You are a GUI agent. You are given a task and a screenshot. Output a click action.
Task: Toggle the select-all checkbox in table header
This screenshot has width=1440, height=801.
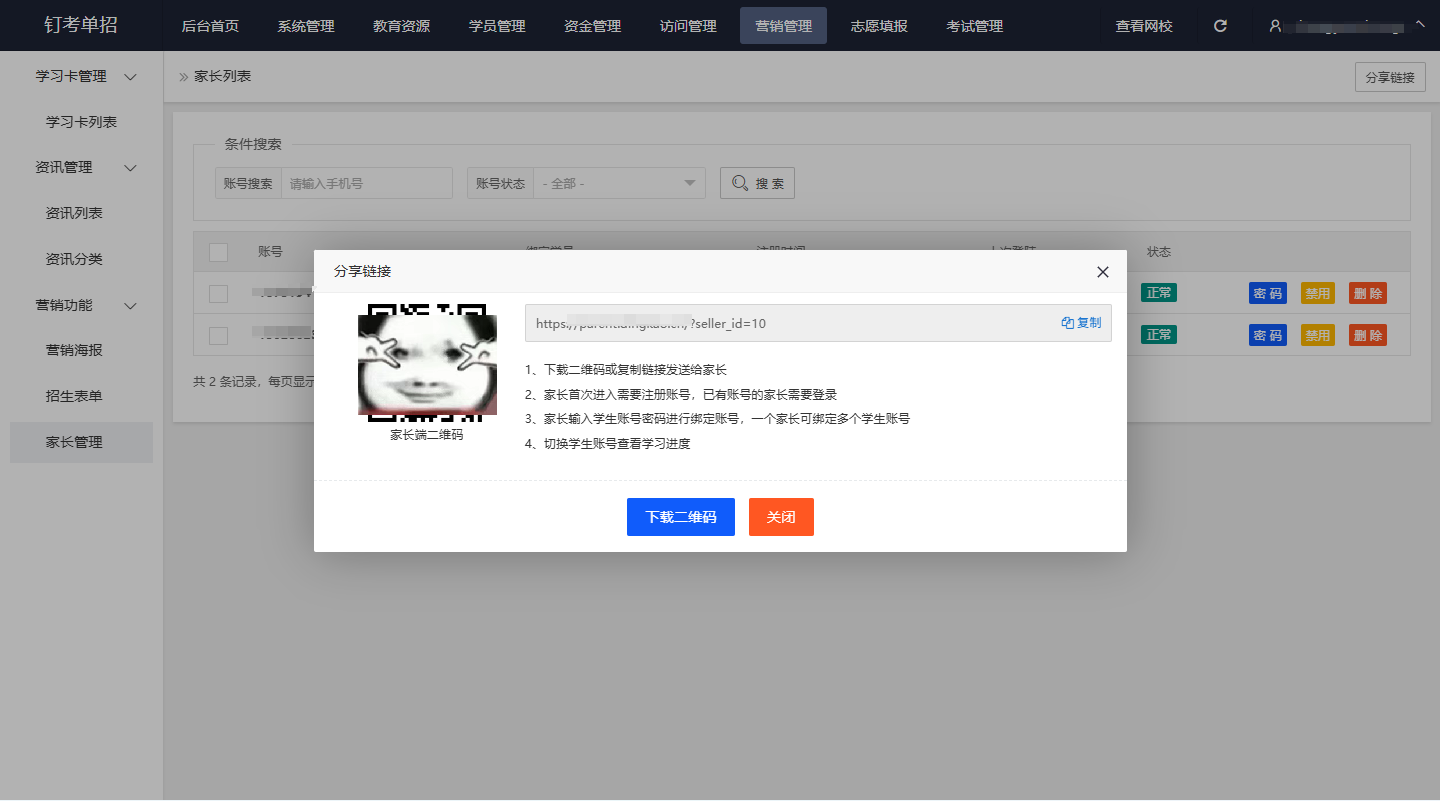pos(218,252)
